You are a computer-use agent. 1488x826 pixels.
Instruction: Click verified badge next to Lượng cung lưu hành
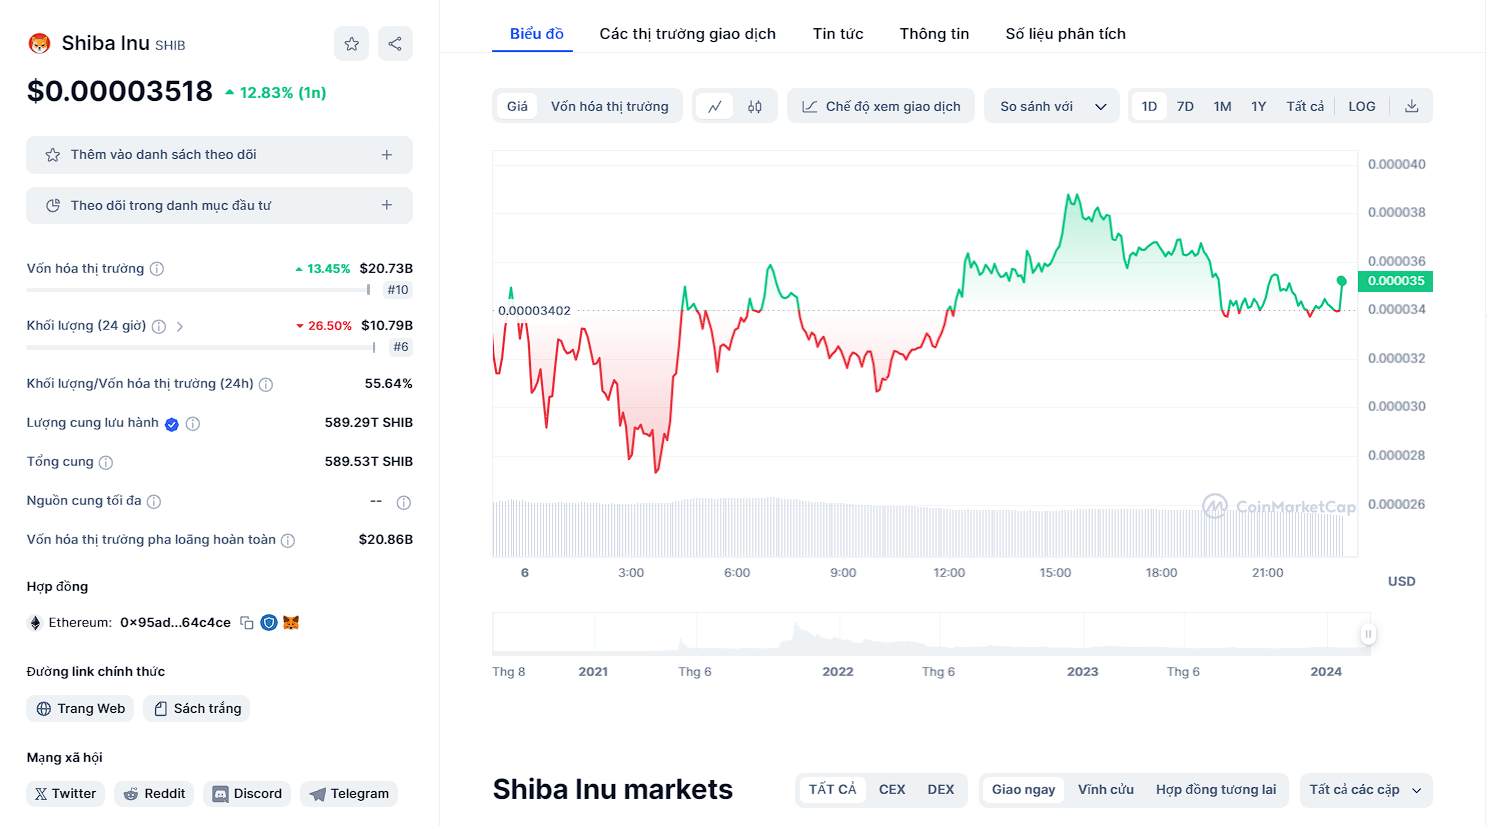pyautogui.click(x=172, y=424)
